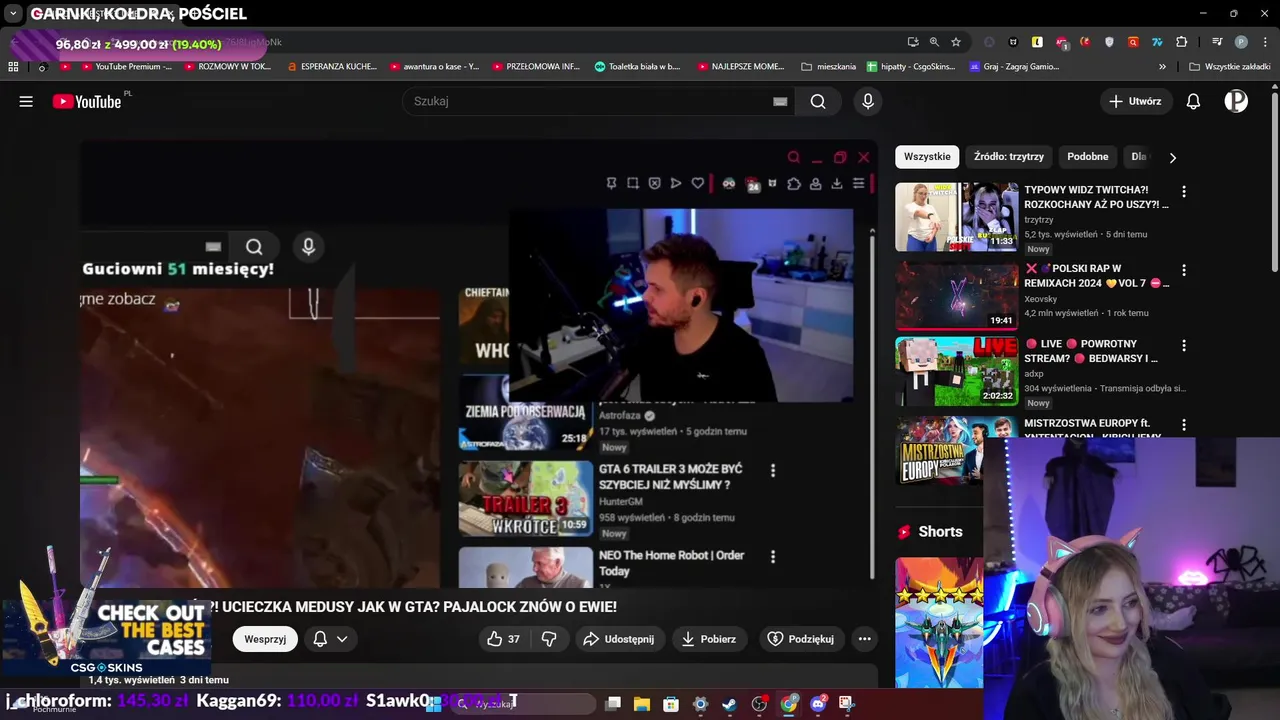
Task: Click the Podziękuj thanks button
Action: (x=800, y=639)
